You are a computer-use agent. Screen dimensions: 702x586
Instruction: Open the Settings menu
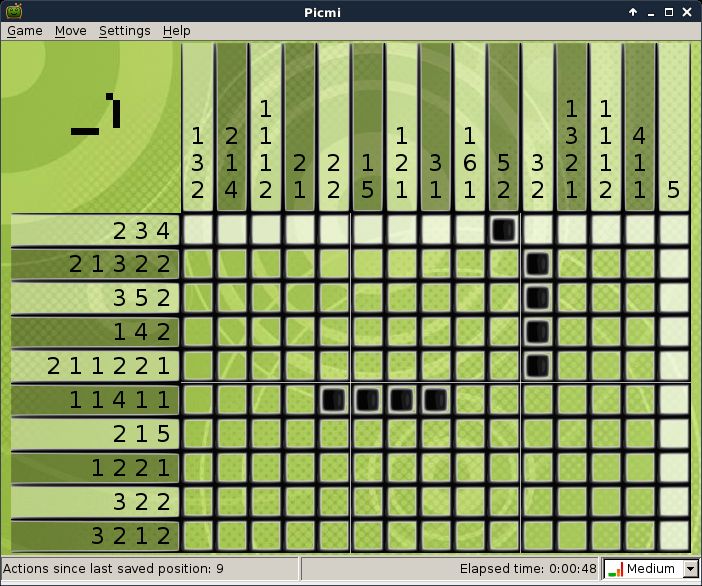coord(125,30)
